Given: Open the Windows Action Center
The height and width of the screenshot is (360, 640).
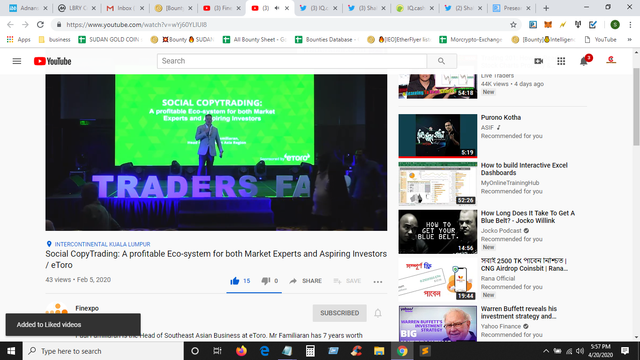Looking at the screenshot, I should 625,351.
